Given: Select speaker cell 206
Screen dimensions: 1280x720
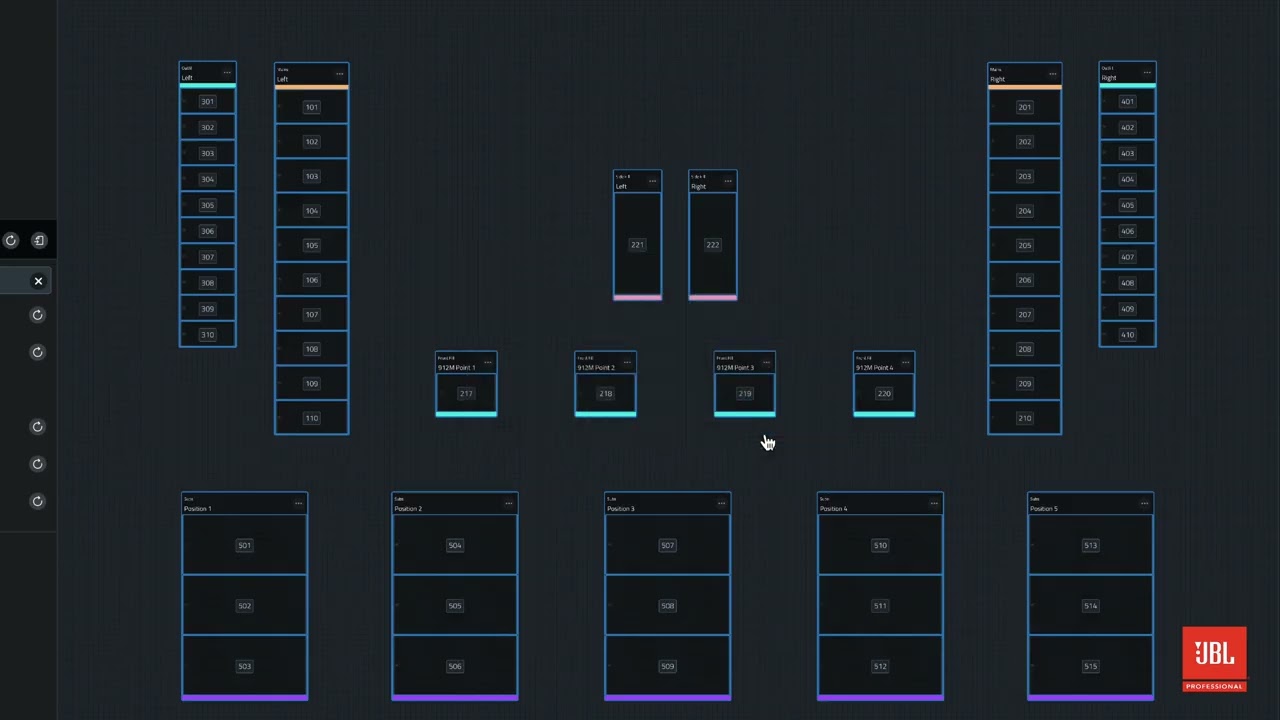Looking at the screenshot, I should click(1024, 280).
